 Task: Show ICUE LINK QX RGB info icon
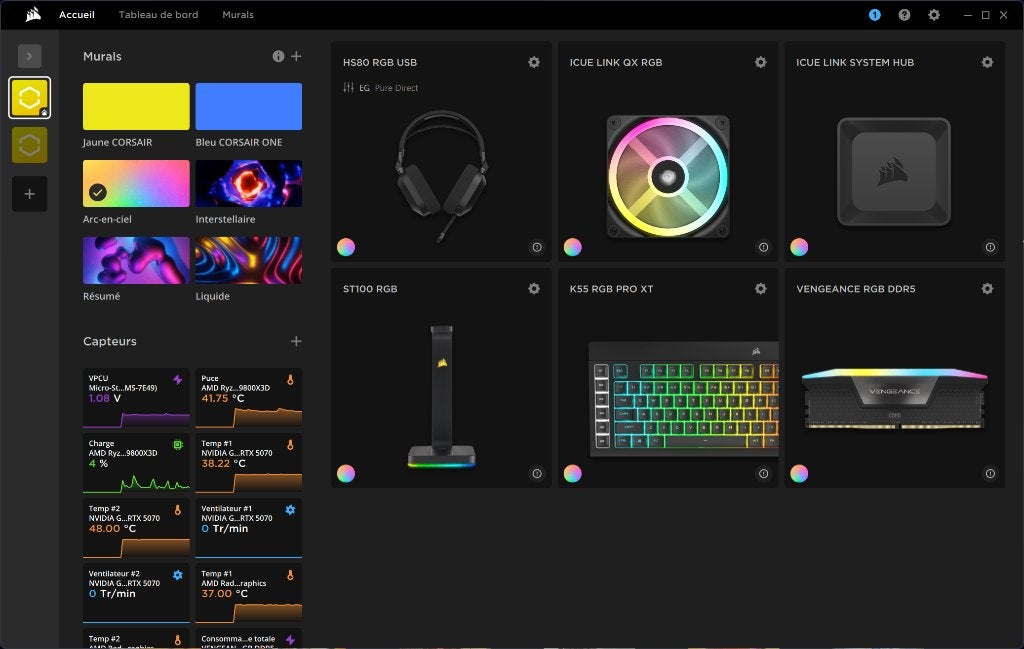763,247
